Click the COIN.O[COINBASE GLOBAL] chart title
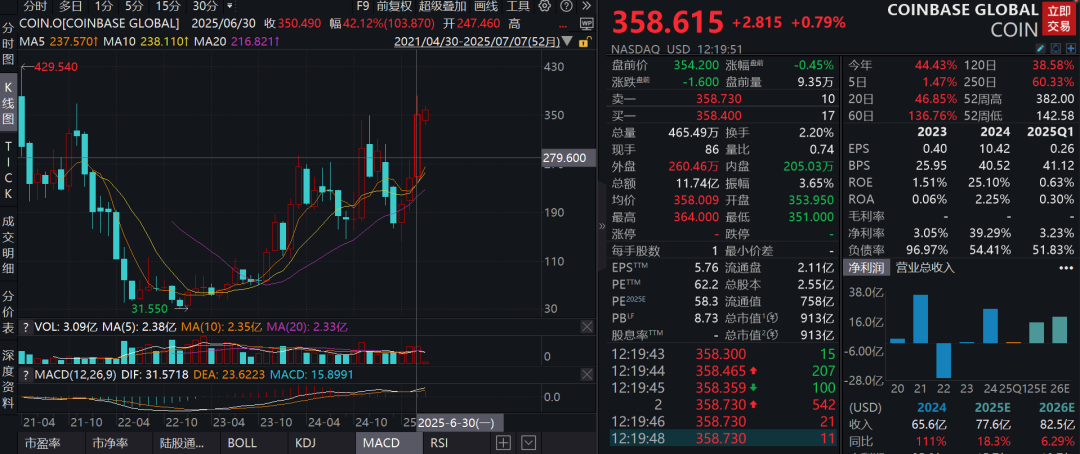This screenshot has height=454, width=1080. [100, 23]
